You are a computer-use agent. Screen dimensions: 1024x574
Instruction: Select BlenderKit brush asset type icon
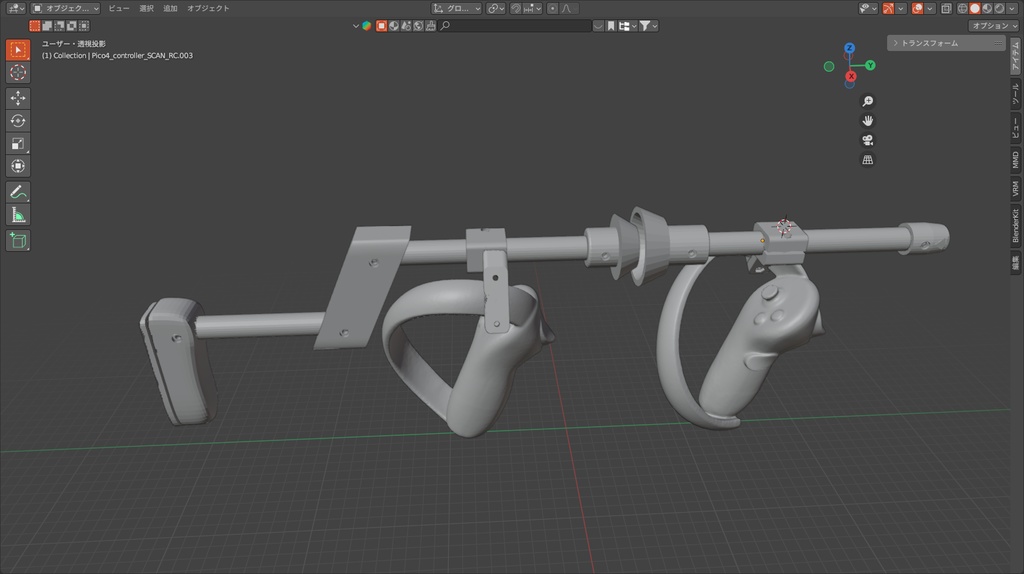pos(430,26)
